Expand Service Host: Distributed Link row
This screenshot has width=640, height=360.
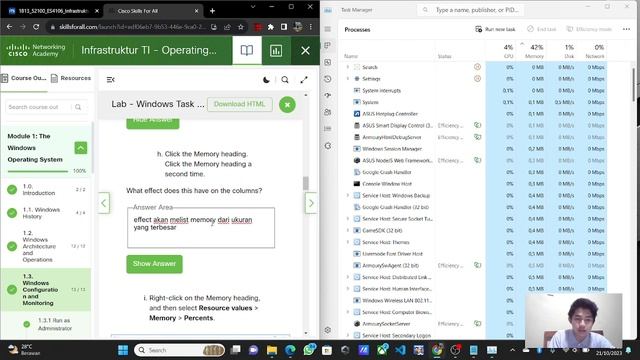click(348, 277)
